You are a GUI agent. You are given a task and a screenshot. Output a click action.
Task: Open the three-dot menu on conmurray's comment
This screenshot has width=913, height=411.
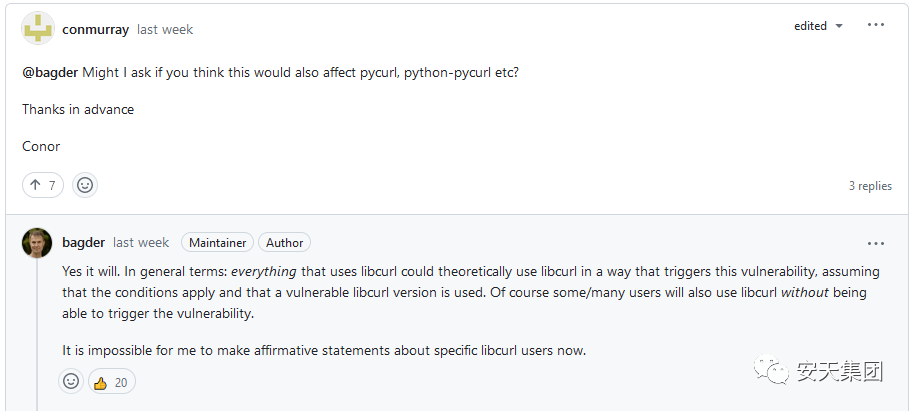click(876, 25)
